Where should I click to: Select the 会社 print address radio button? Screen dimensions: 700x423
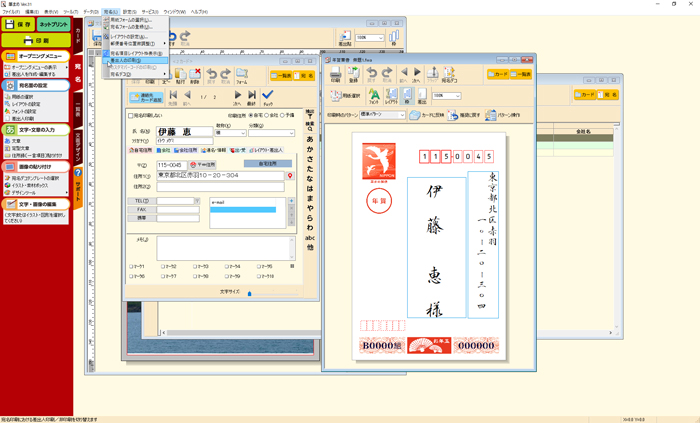[265, 115]
